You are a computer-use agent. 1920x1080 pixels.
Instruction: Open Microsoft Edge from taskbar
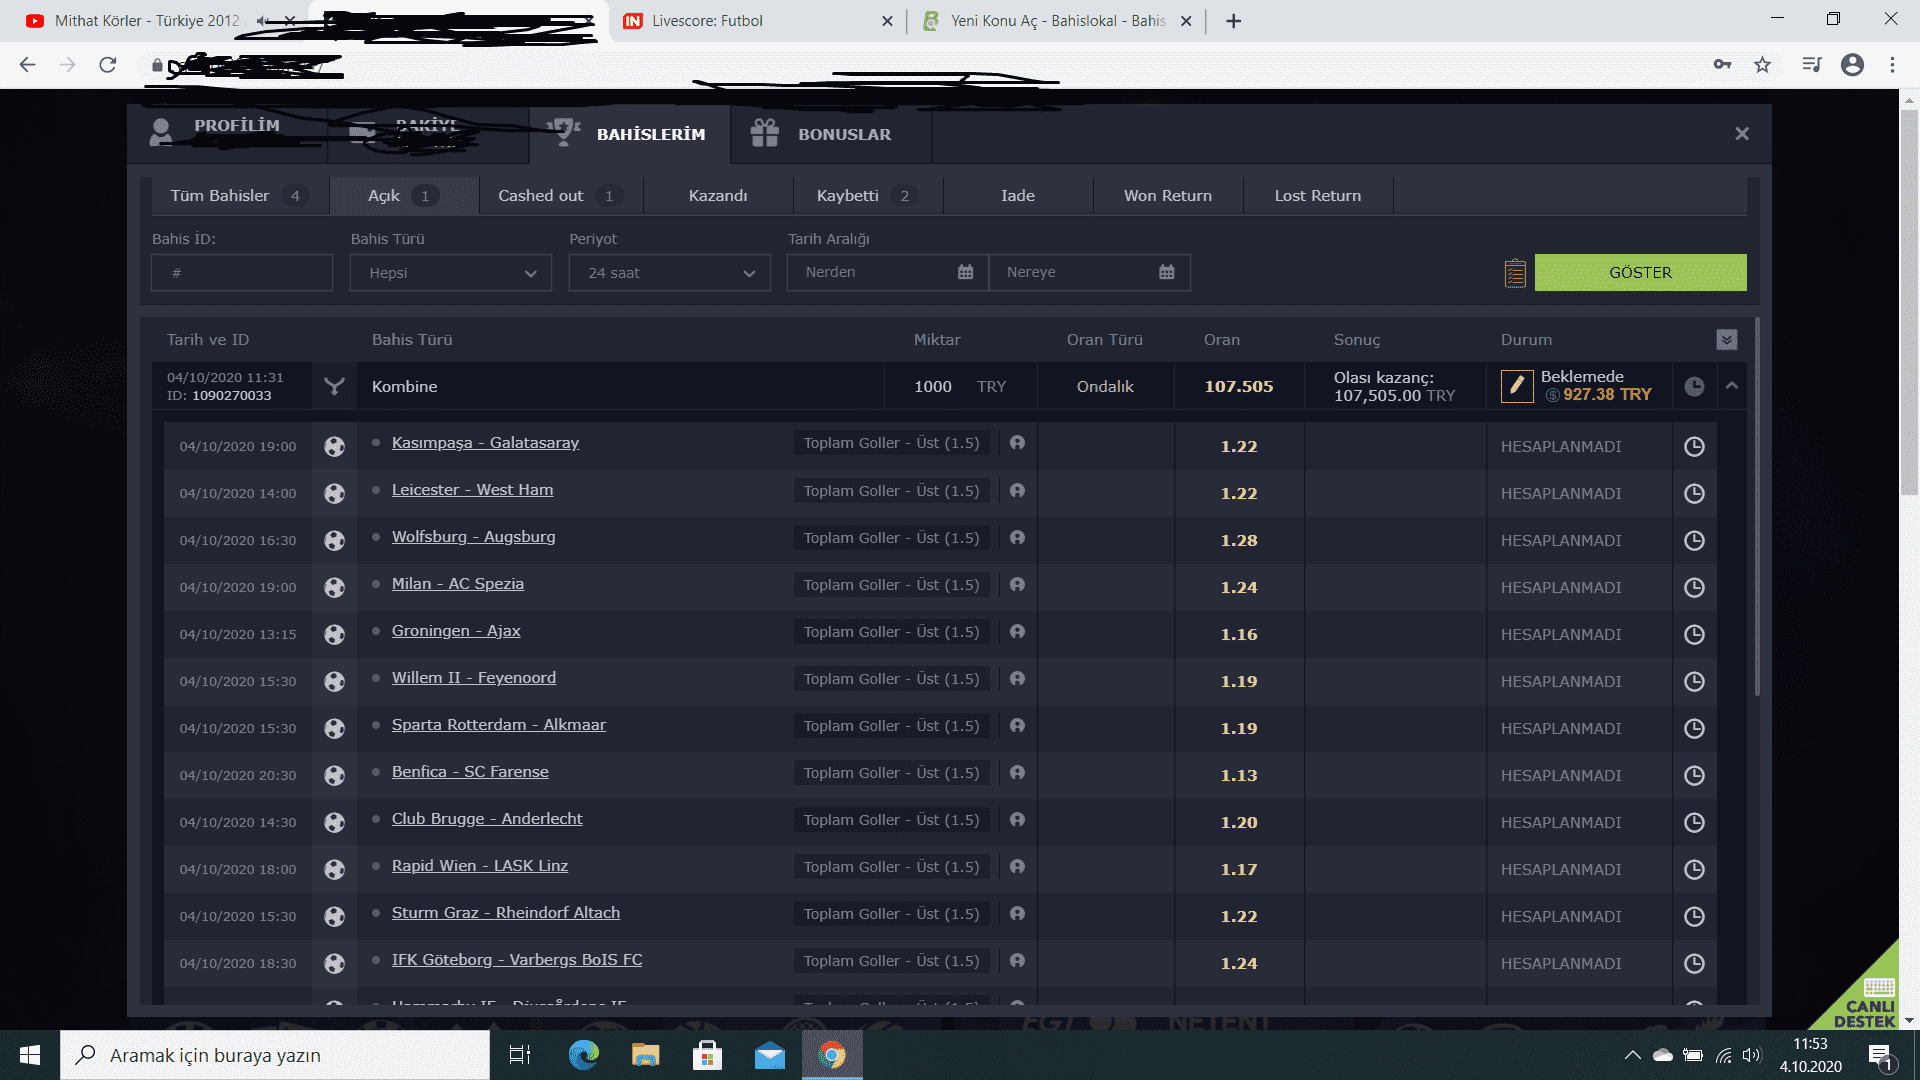tap(583, 1055)
